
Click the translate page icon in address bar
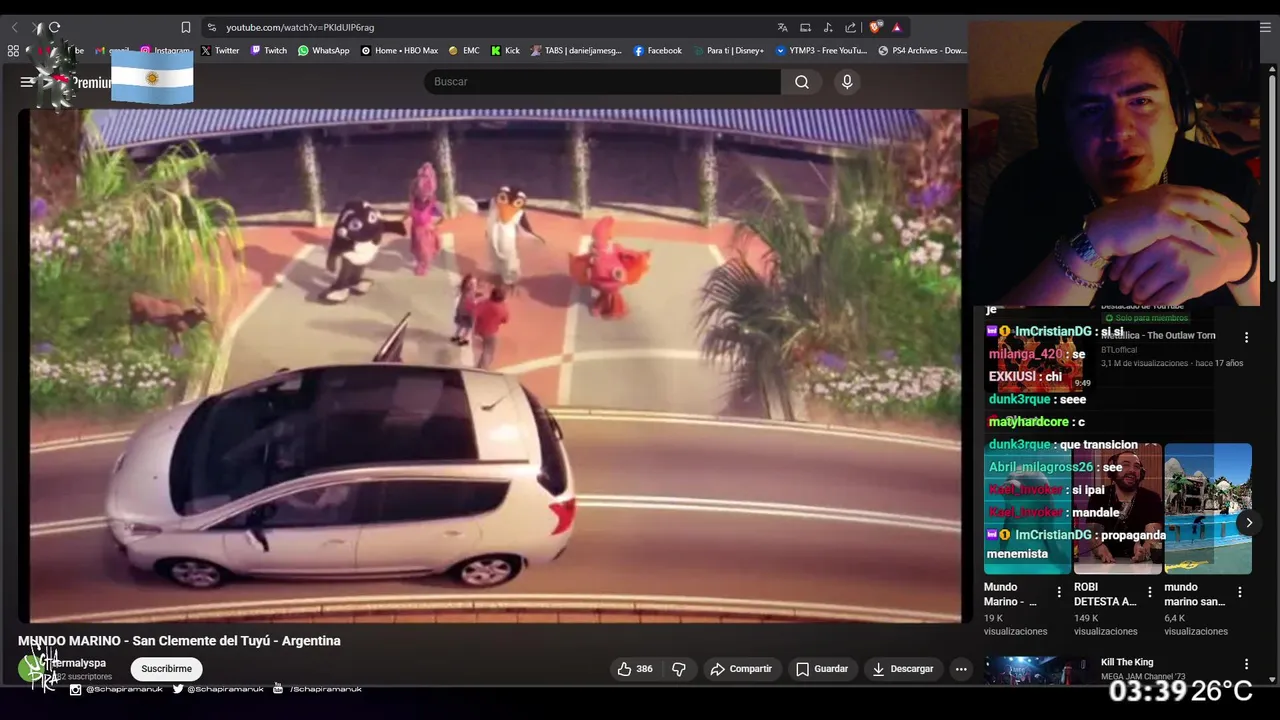pyautogui.click(x=782, y=27)
